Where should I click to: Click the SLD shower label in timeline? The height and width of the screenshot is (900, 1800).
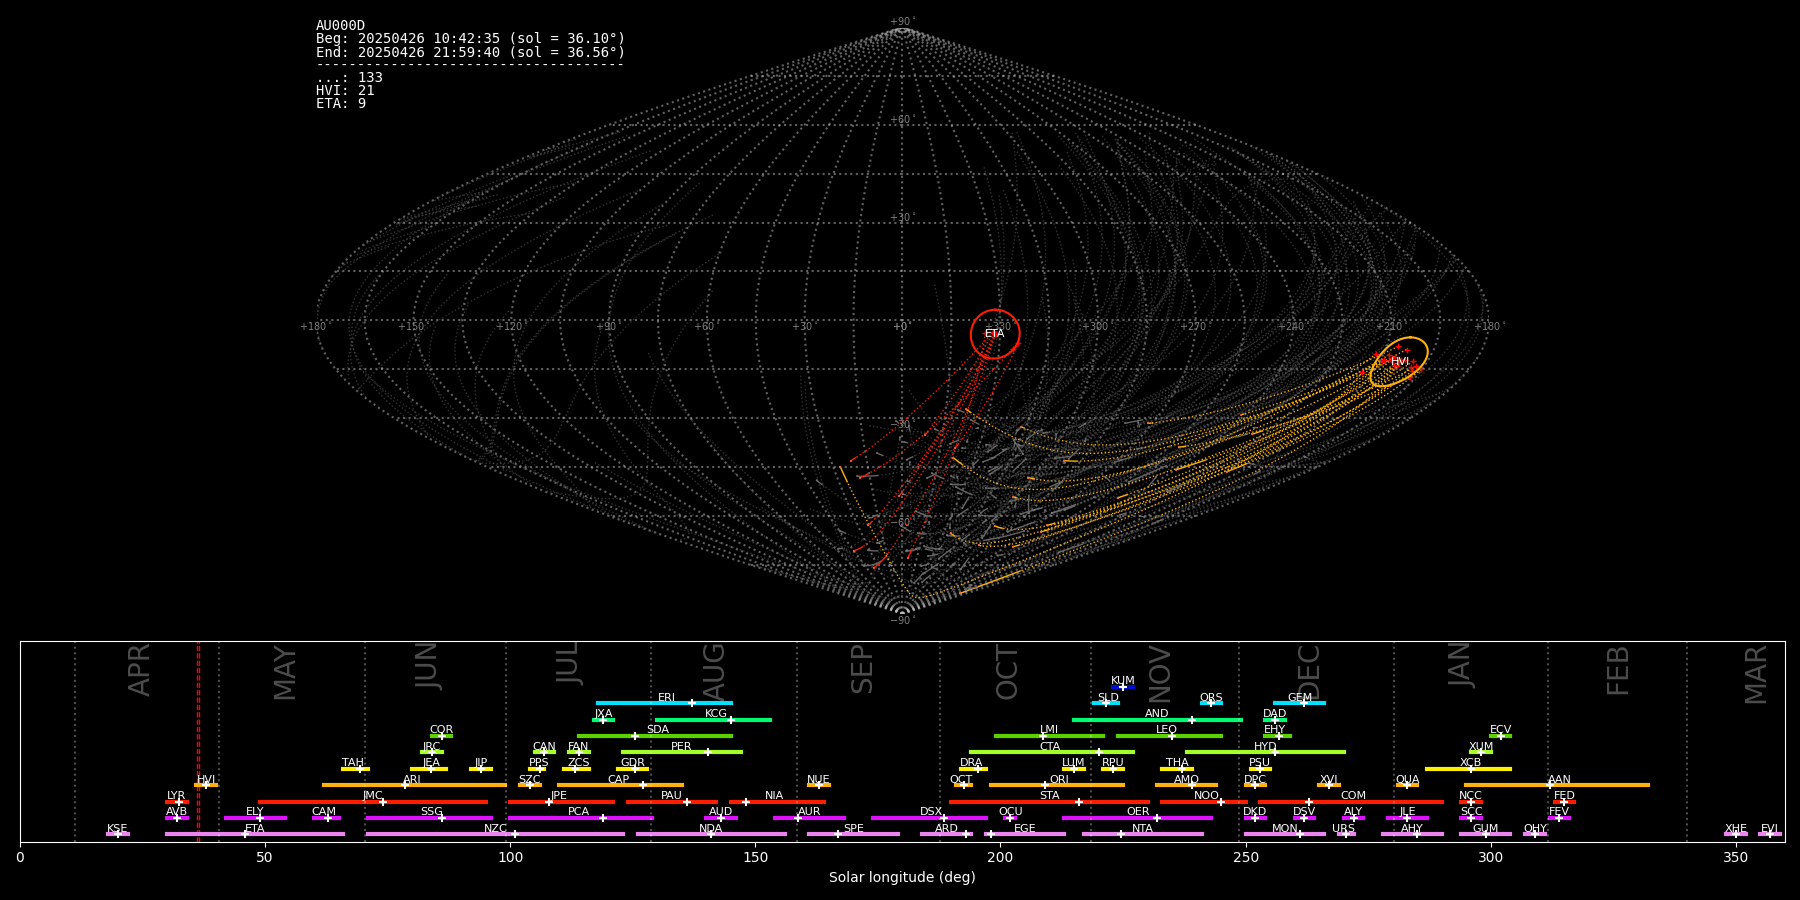(1108, 698)
